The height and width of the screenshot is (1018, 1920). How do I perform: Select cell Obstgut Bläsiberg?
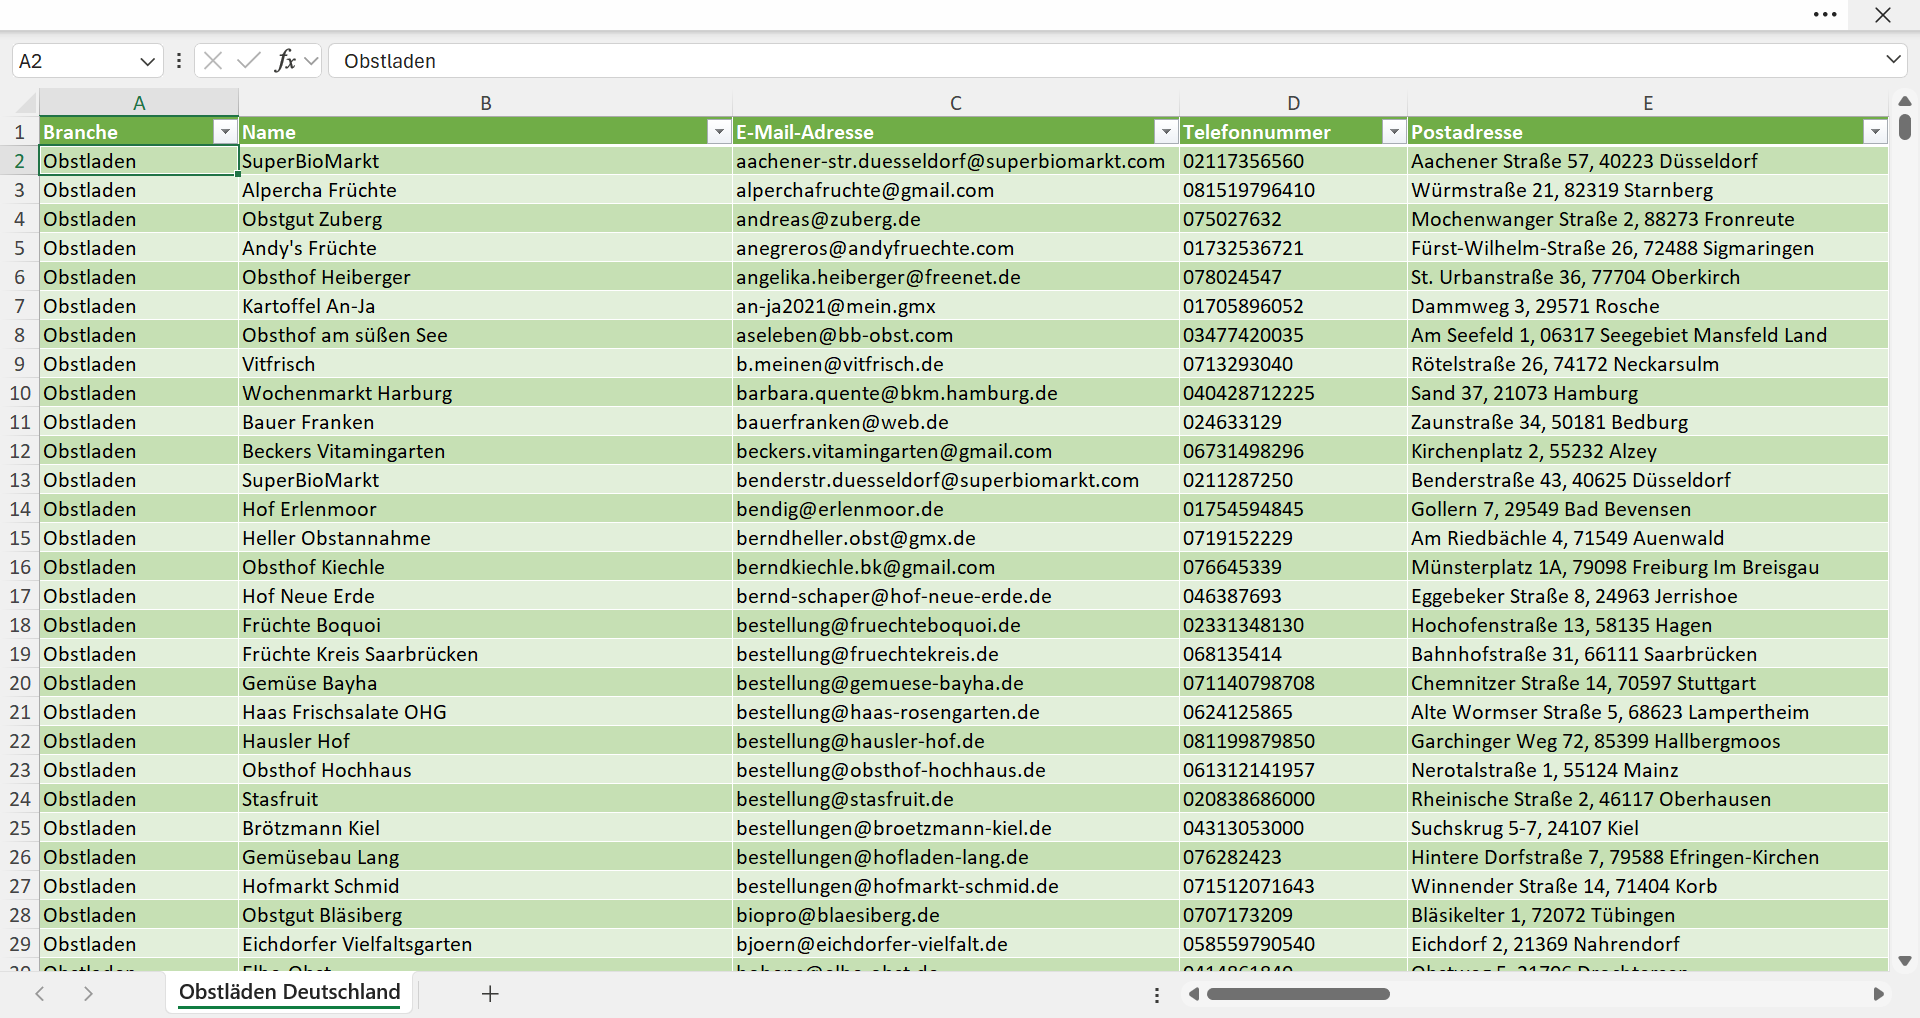(486, 915)
